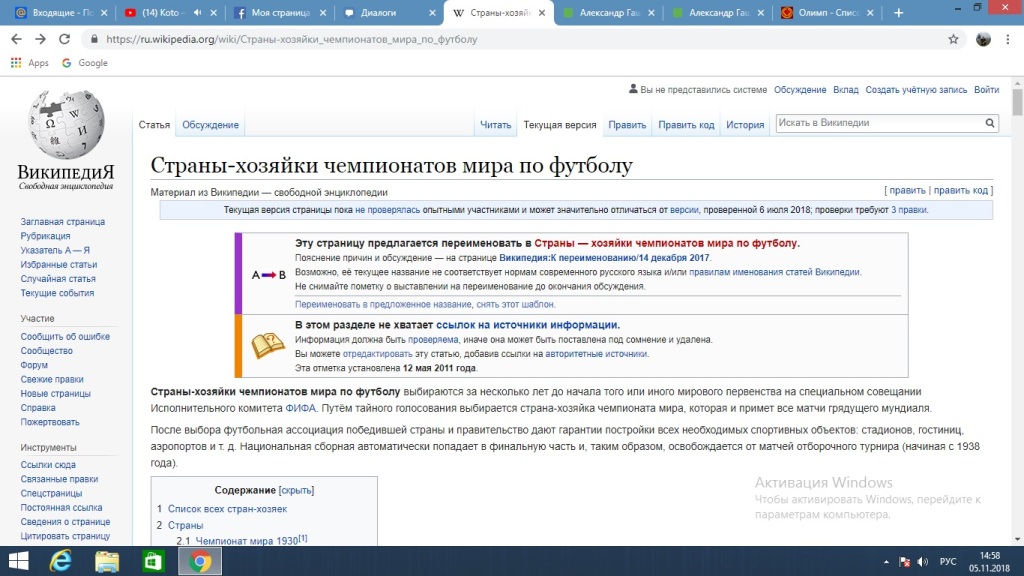This screenshot has height=576, width=1024.
Task: Show hidden system tray icons
Action: [886, 562]
